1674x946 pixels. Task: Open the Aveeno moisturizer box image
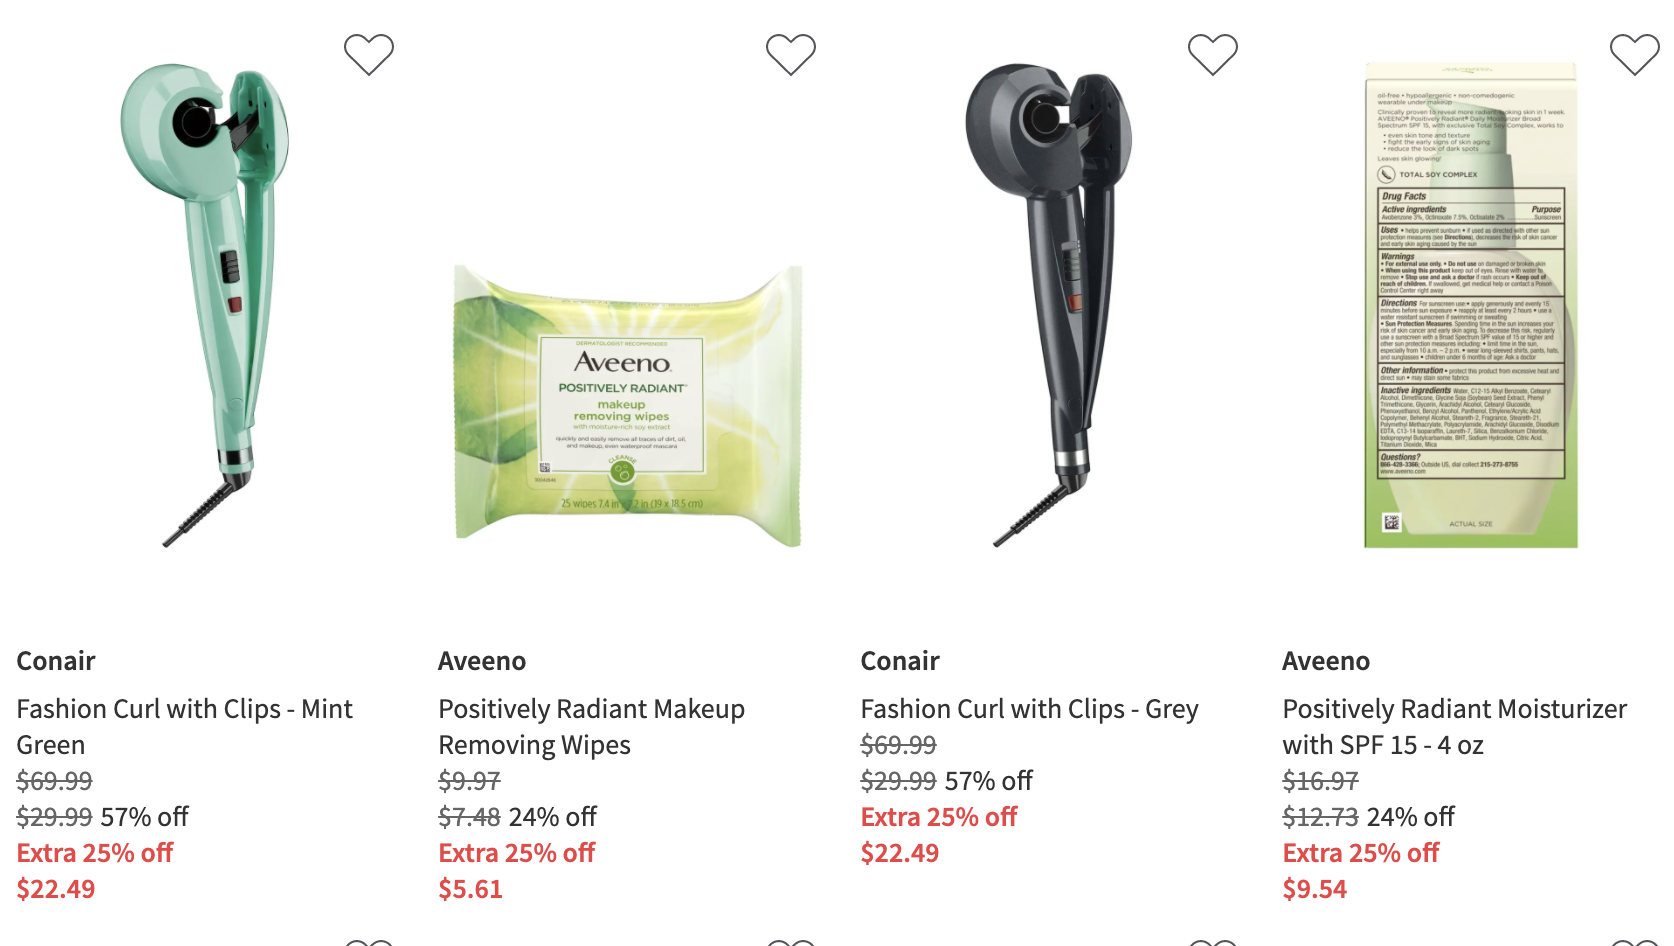pyautogui.click(x=1471, y=305)
